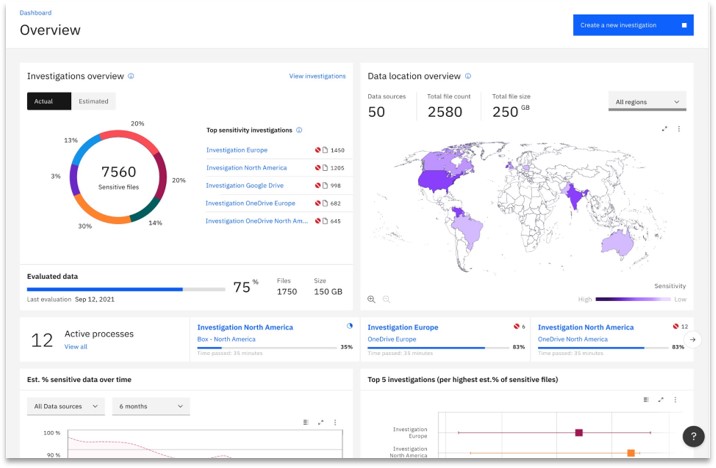
Task: Expand the All Data sources dropdown
Action: click(x=66, y=406)
